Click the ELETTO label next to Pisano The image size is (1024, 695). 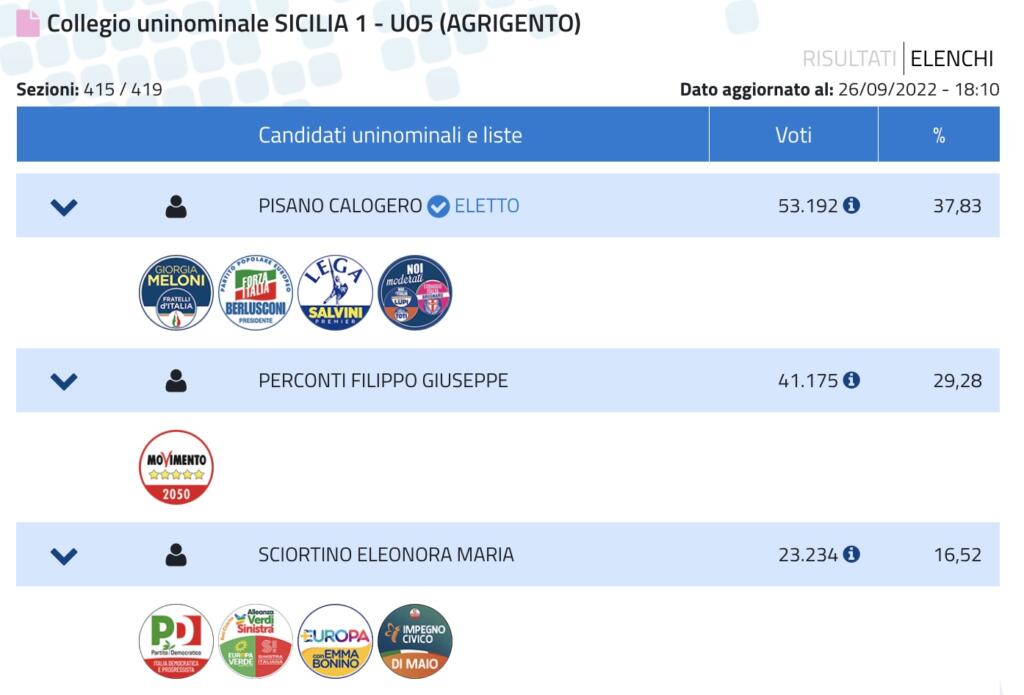coord(486,206)
